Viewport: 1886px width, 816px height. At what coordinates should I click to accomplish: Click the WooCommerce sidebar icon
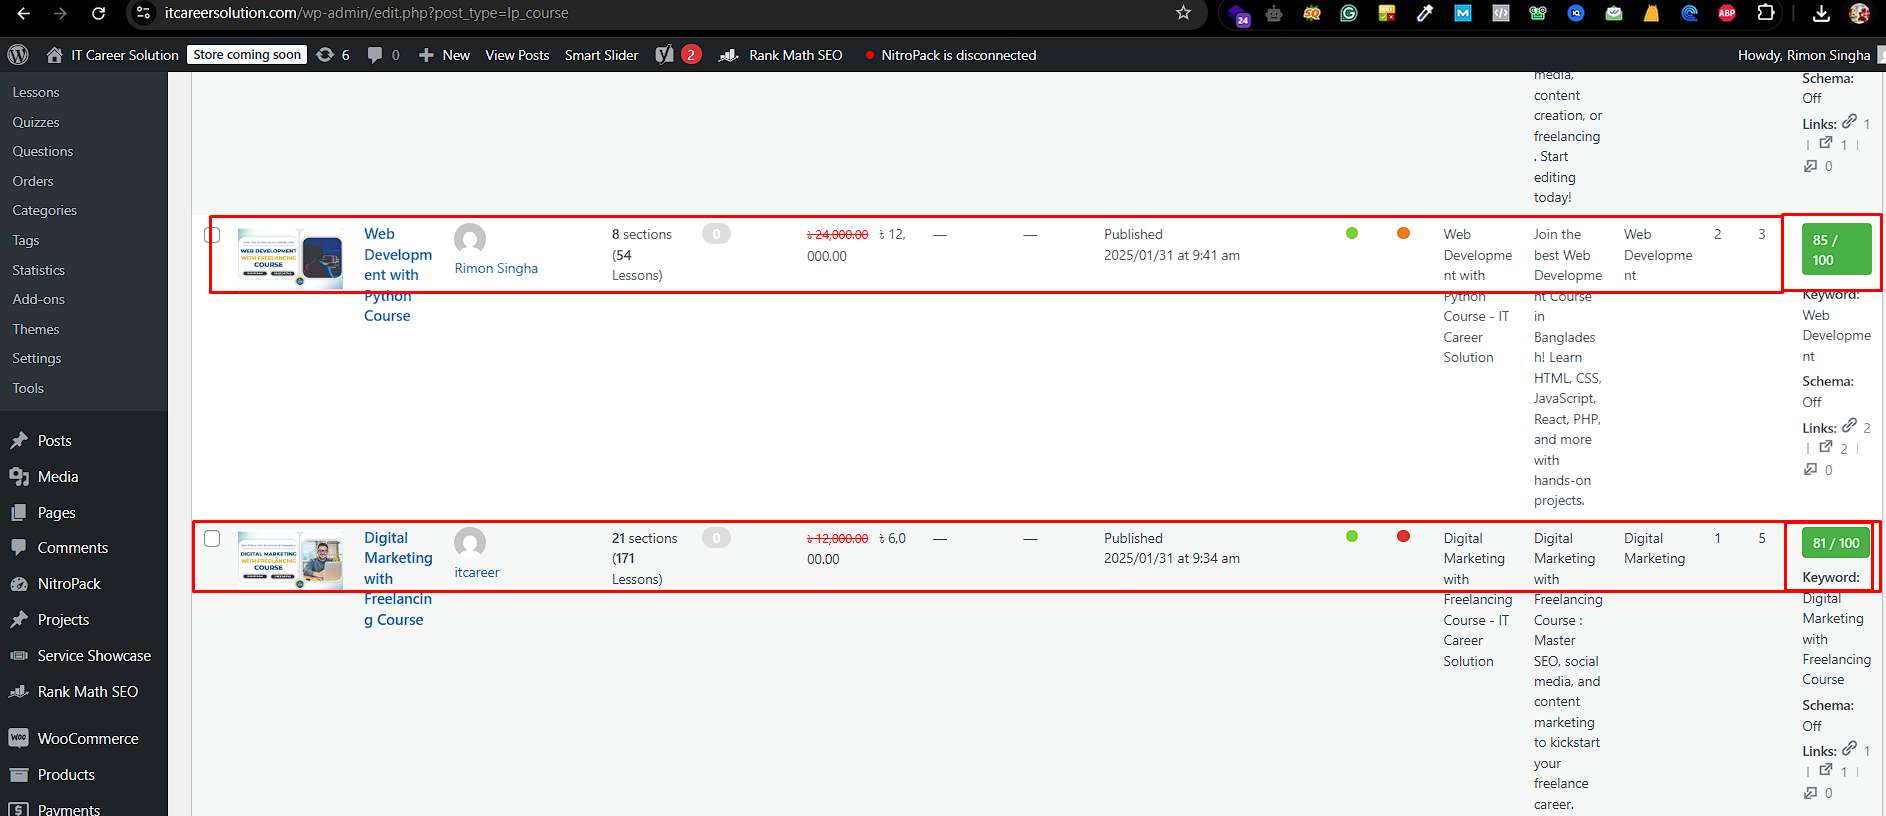pyautogui.click(x=18, y=738)
